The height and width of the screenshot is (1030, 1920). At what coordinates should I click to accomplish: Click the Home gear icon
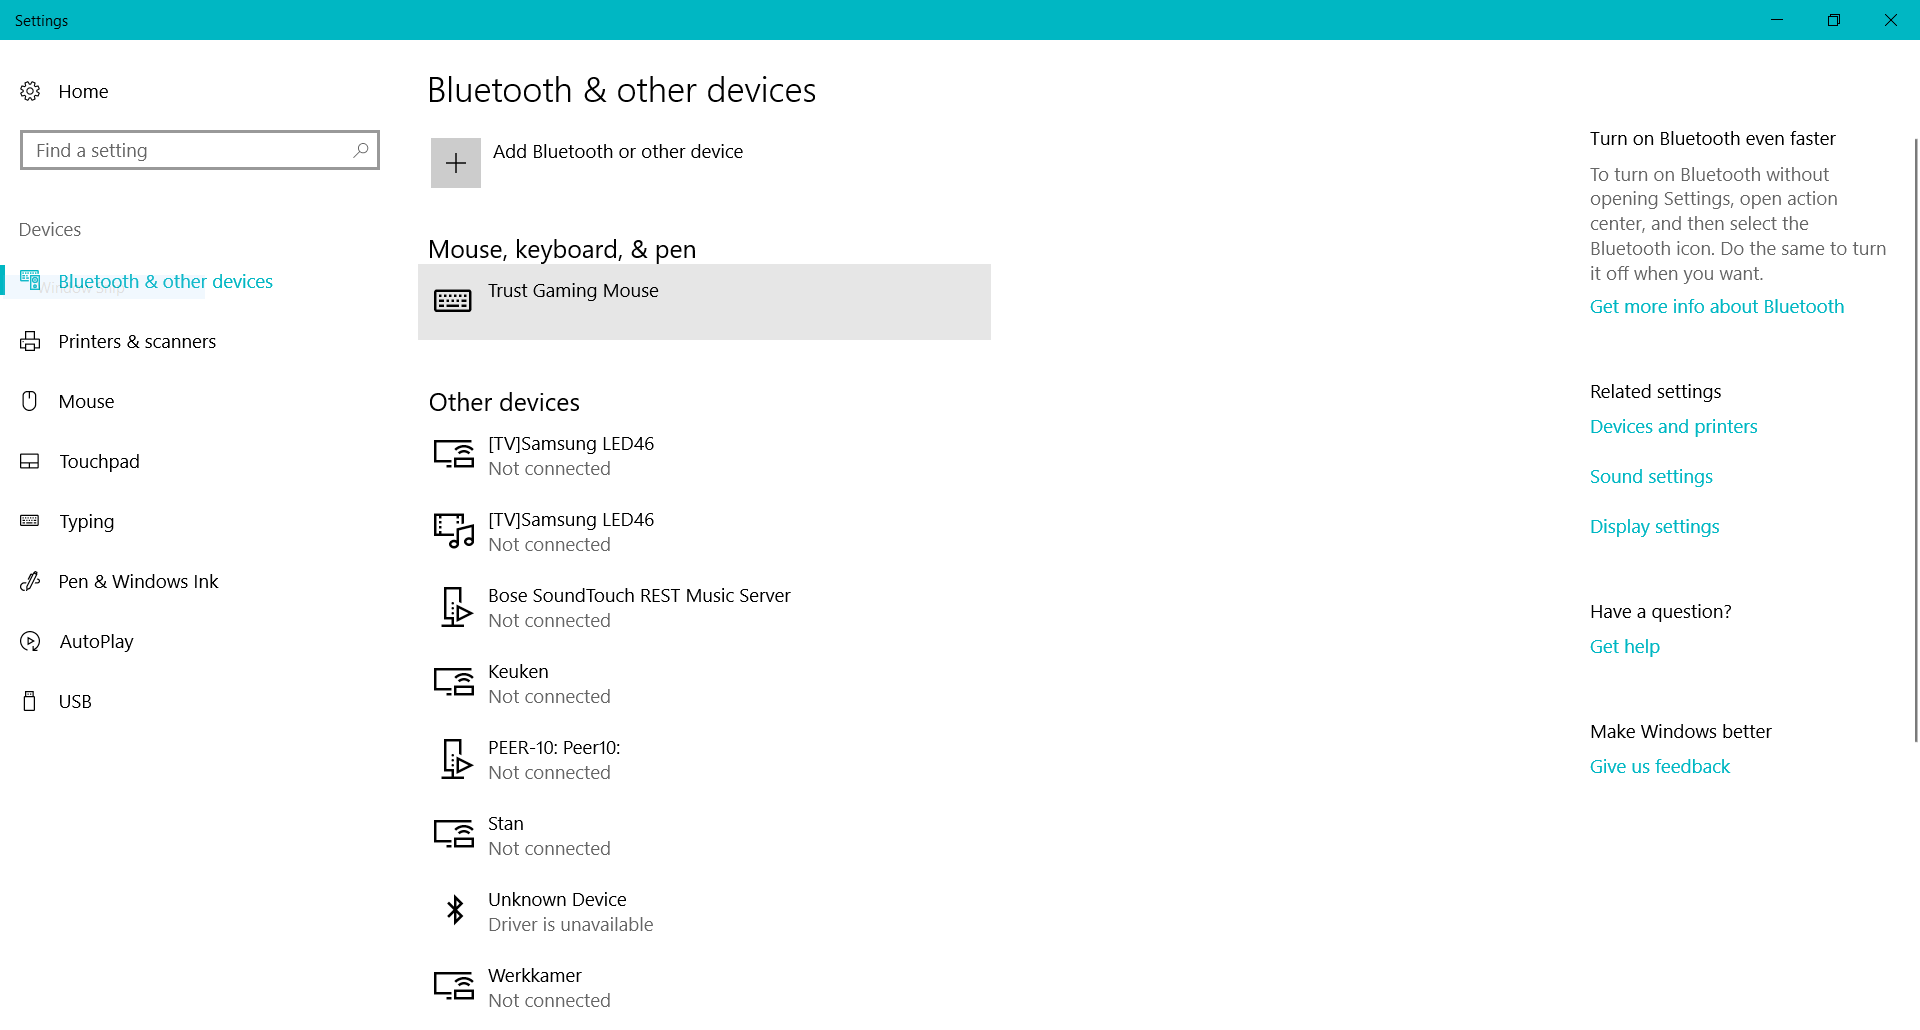click(x=30, y=91)
